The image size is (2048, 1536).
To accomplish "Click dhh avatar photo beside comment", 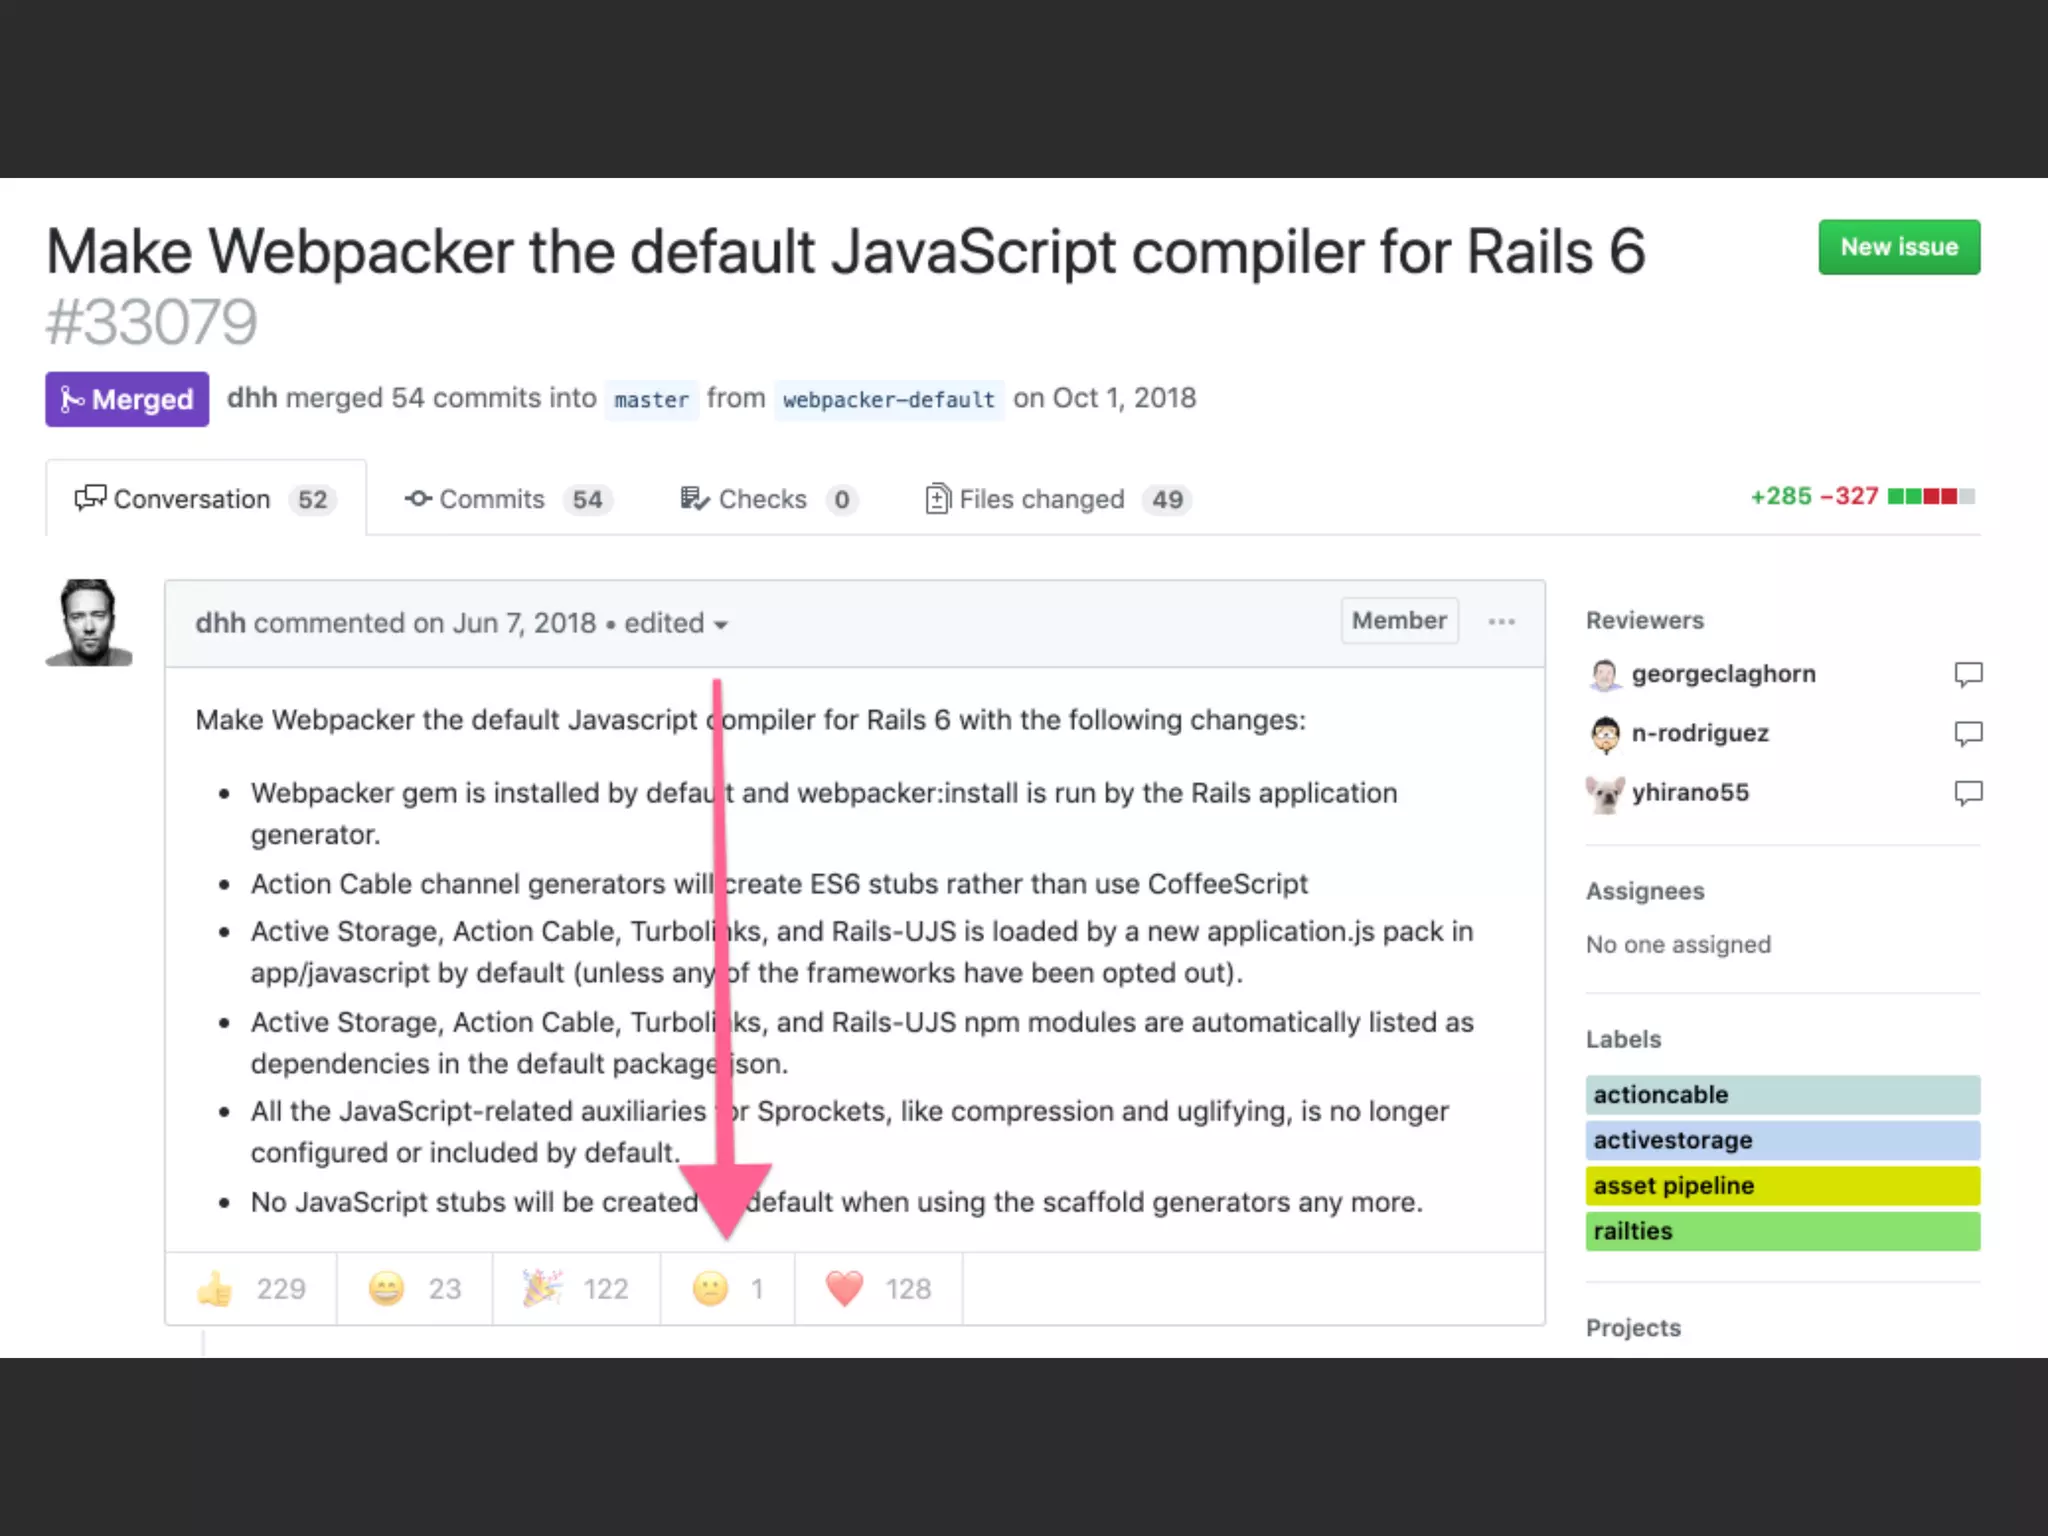I will [89, 622].
